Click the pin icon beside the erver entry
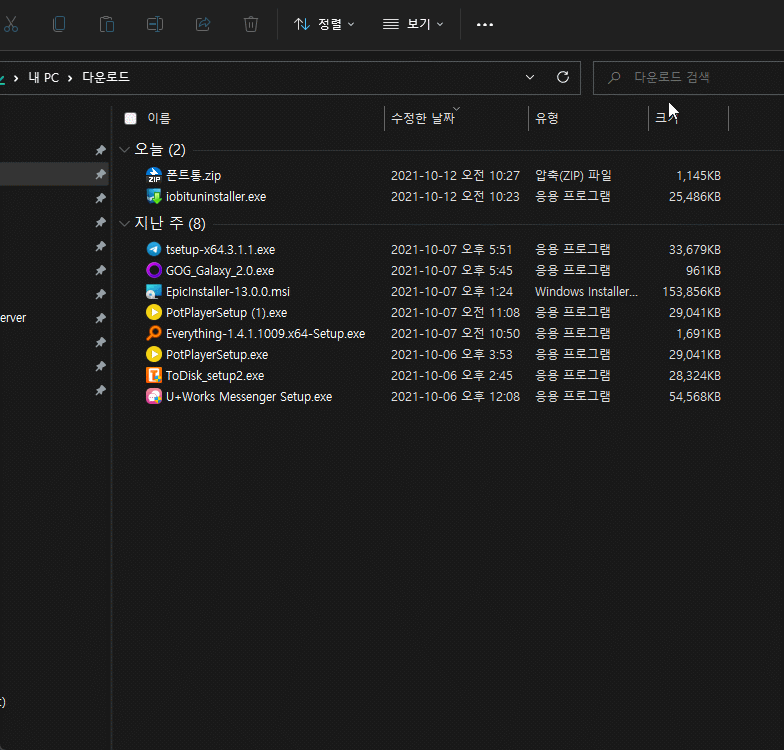Viewport: 784px width, 750px height. tap(100, 318)
